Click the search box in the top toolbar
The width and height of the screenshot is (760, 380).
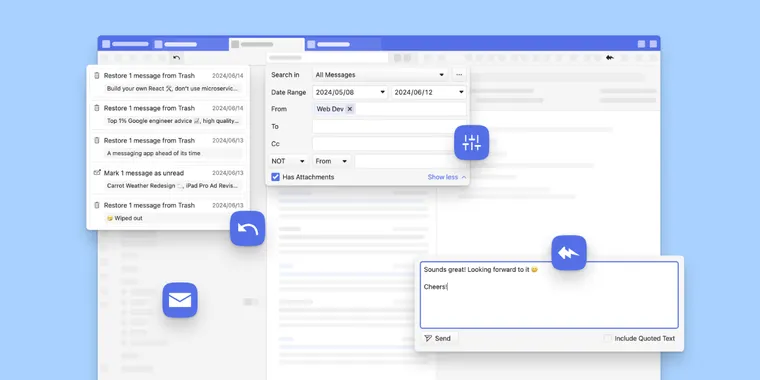coord(327,58)
